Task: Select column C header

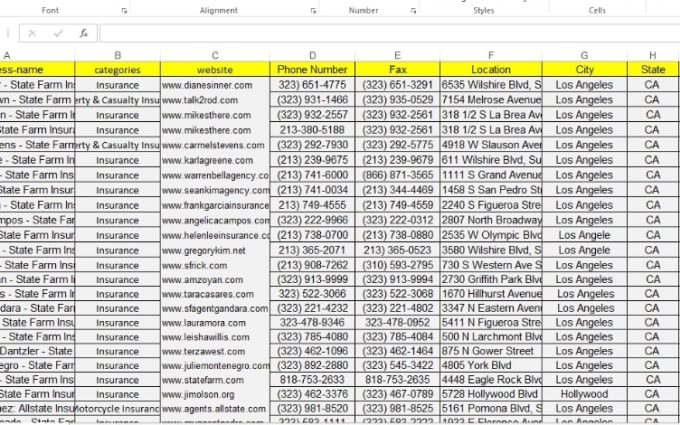Action: (215, 56)
